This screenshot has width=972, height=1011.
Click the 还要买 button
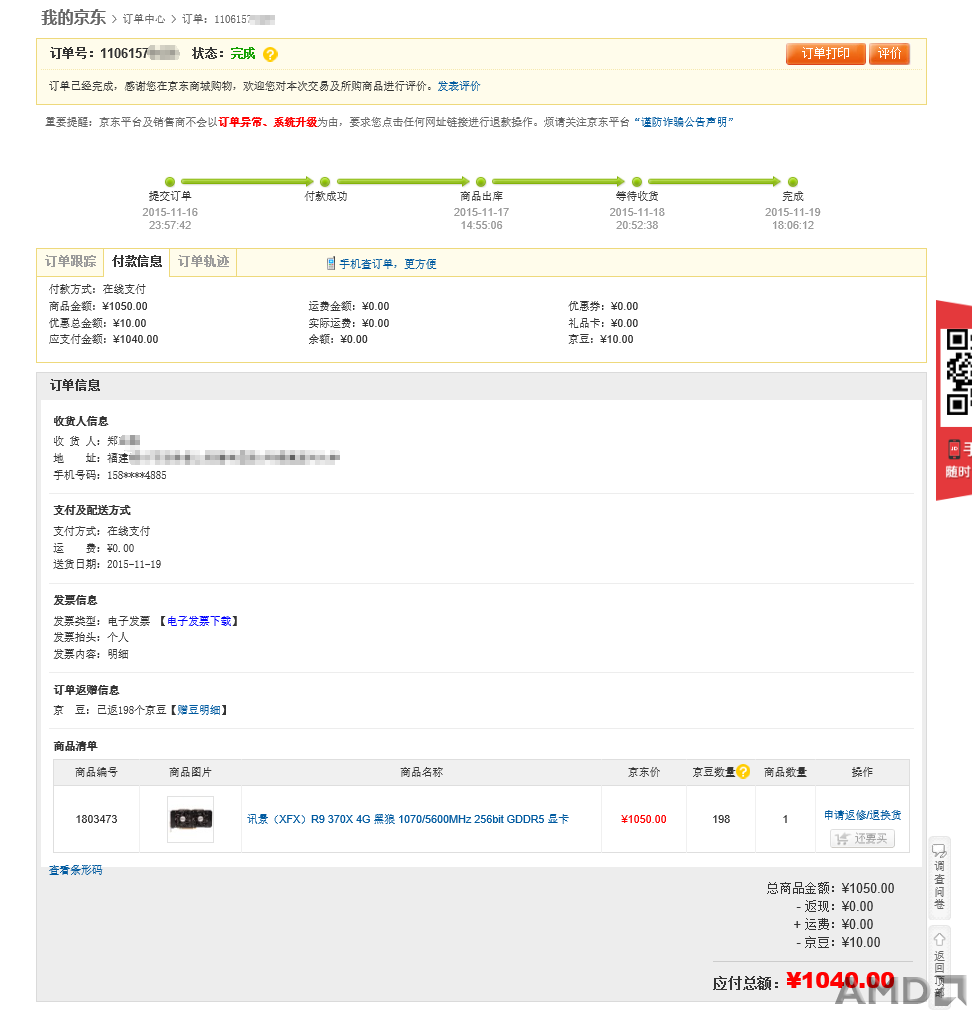coord(862,839)
